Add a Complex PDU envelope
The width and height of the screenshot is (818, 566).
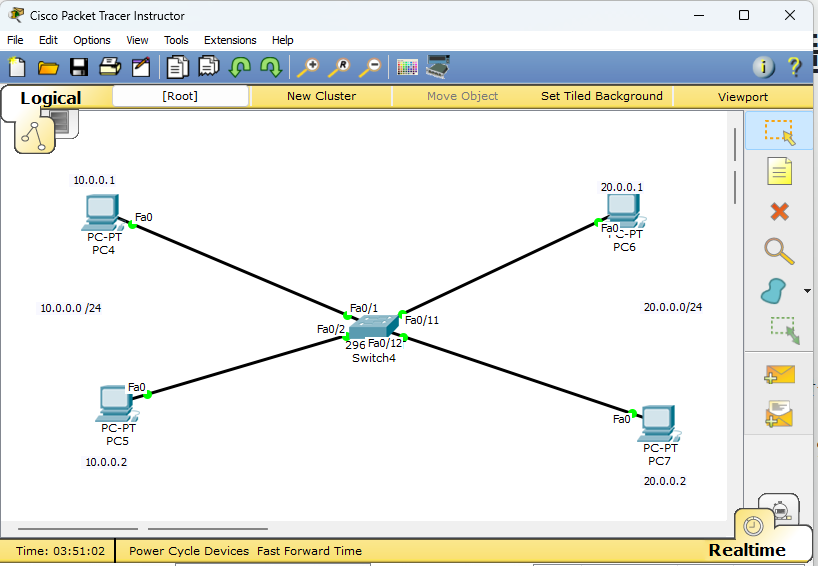coord(779,414)
